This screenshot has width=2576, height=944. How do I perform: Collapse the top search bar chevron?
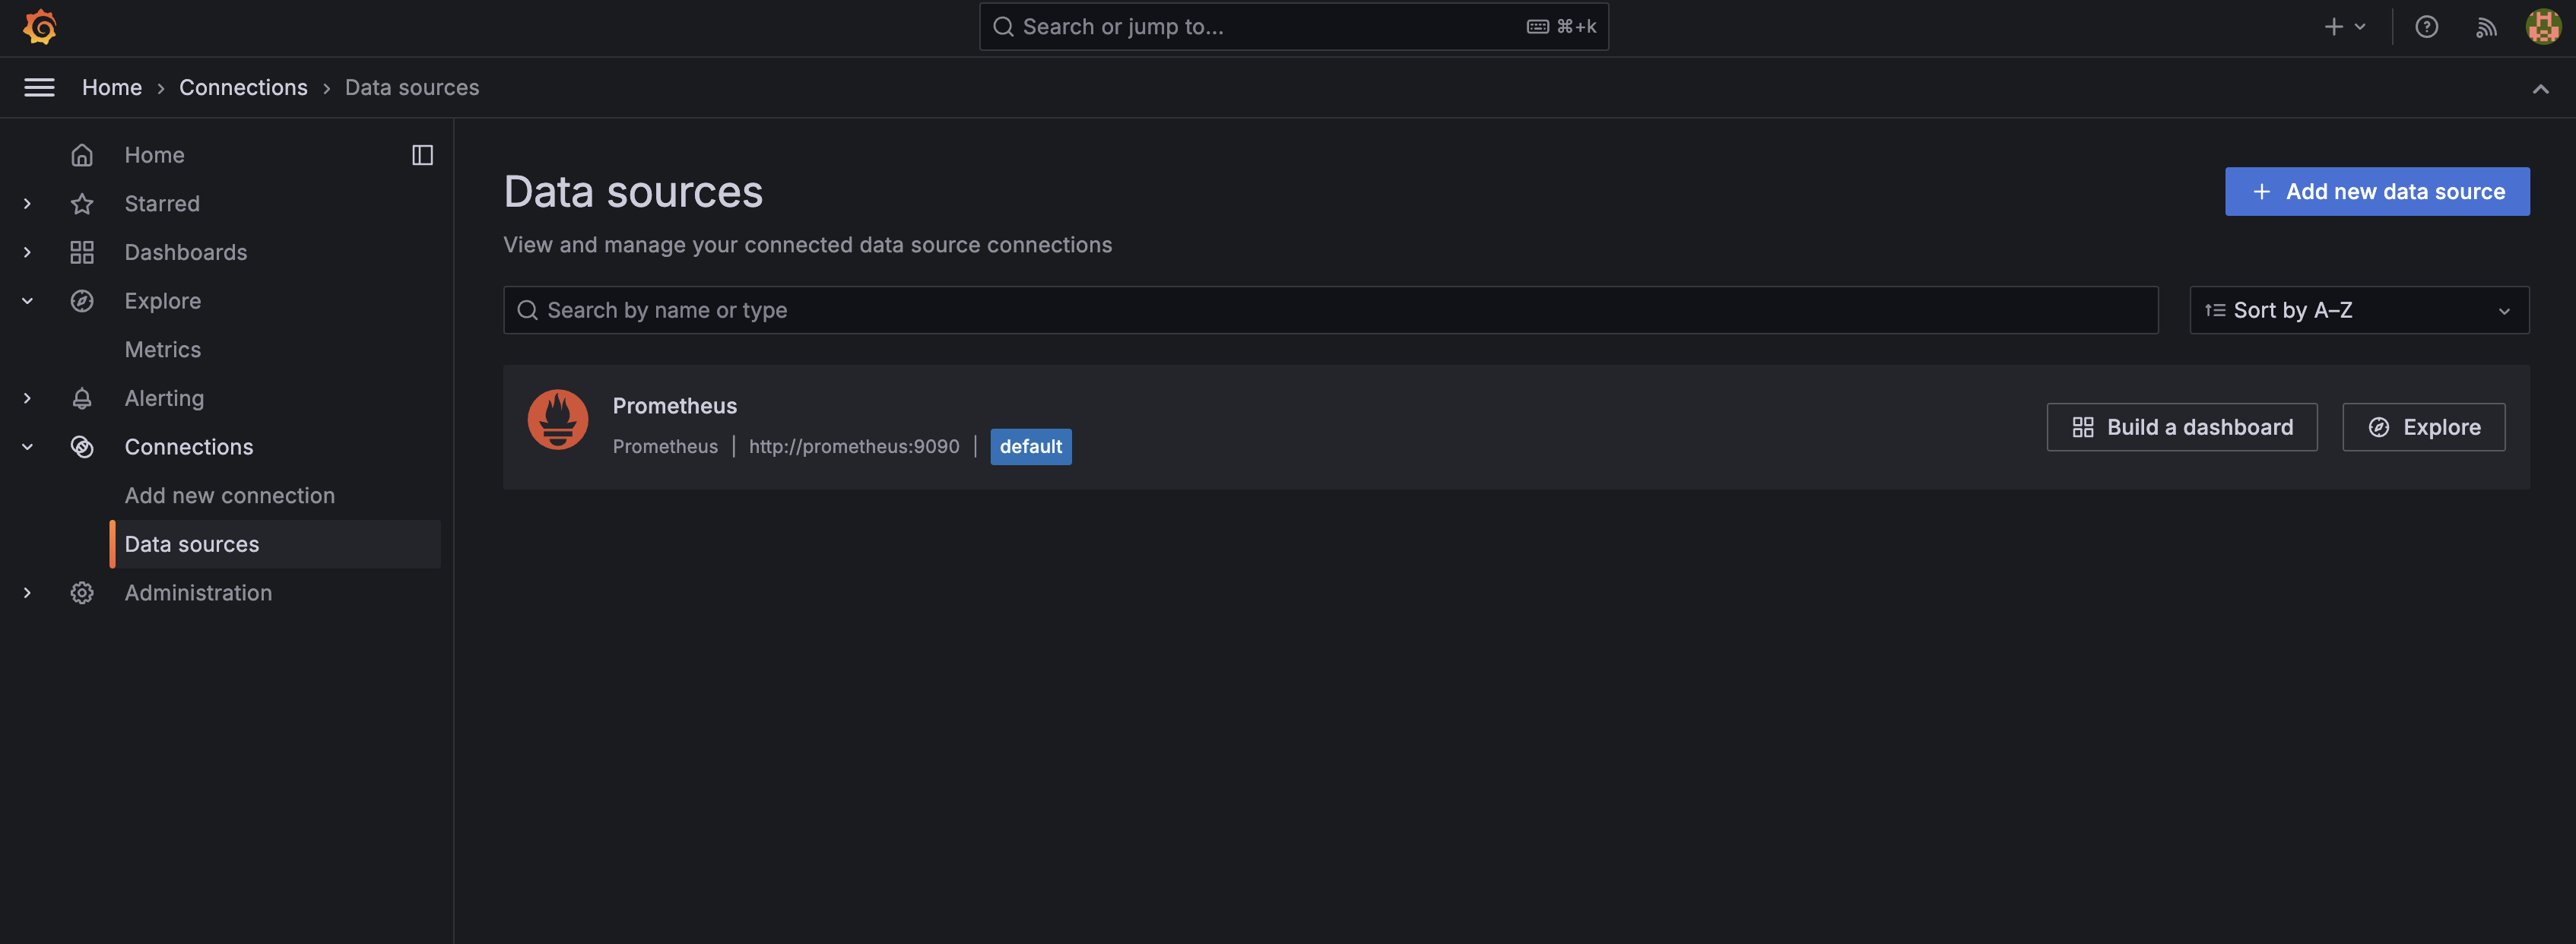(2540, 89)
